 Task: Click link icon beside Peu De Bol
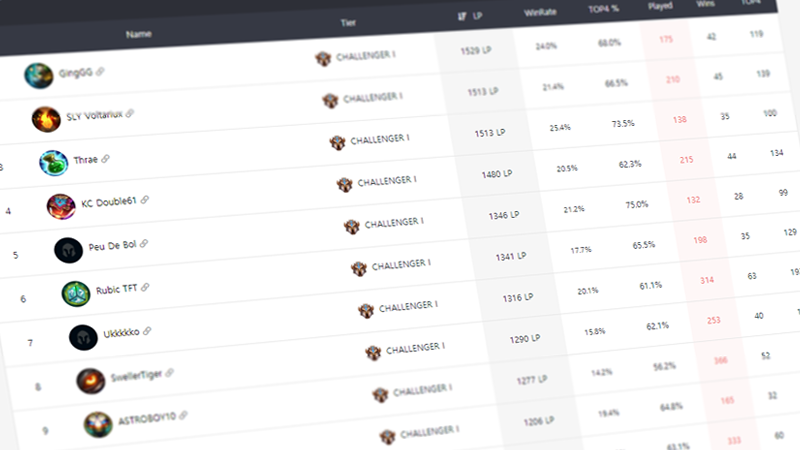point(144,243)
